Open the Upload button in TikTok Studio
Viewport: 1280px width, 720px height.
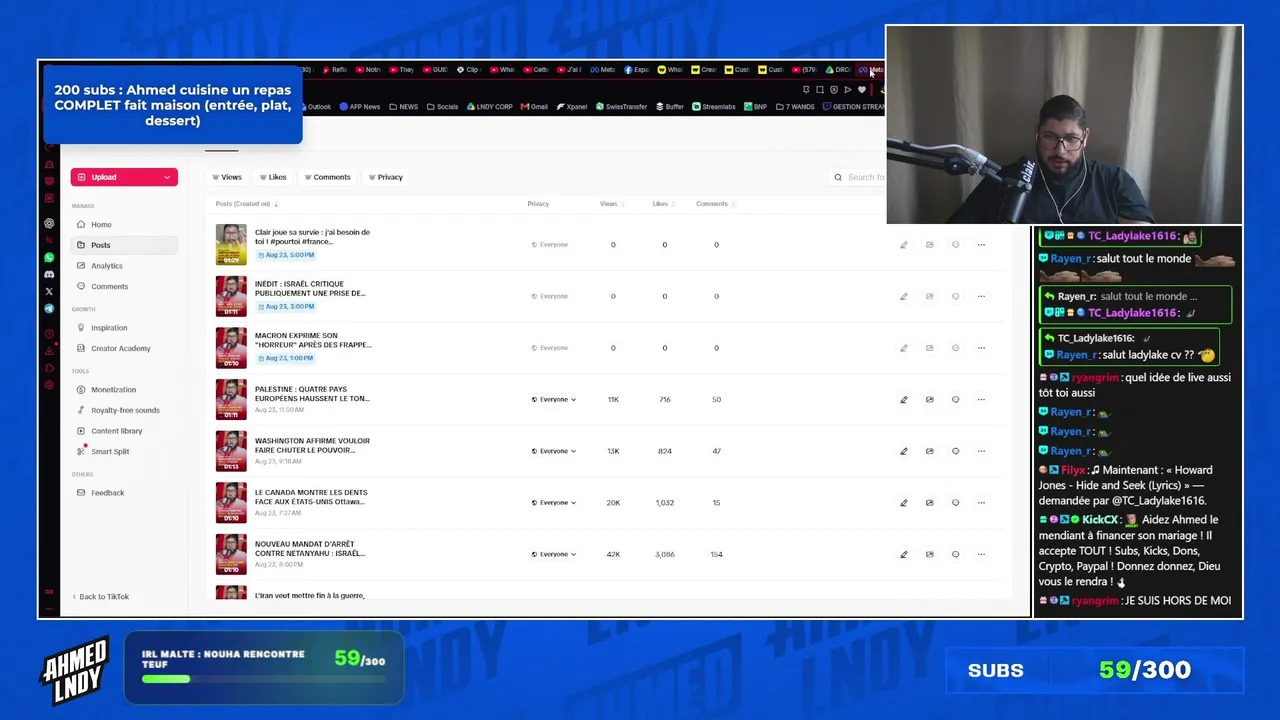[x=124, y=177]
